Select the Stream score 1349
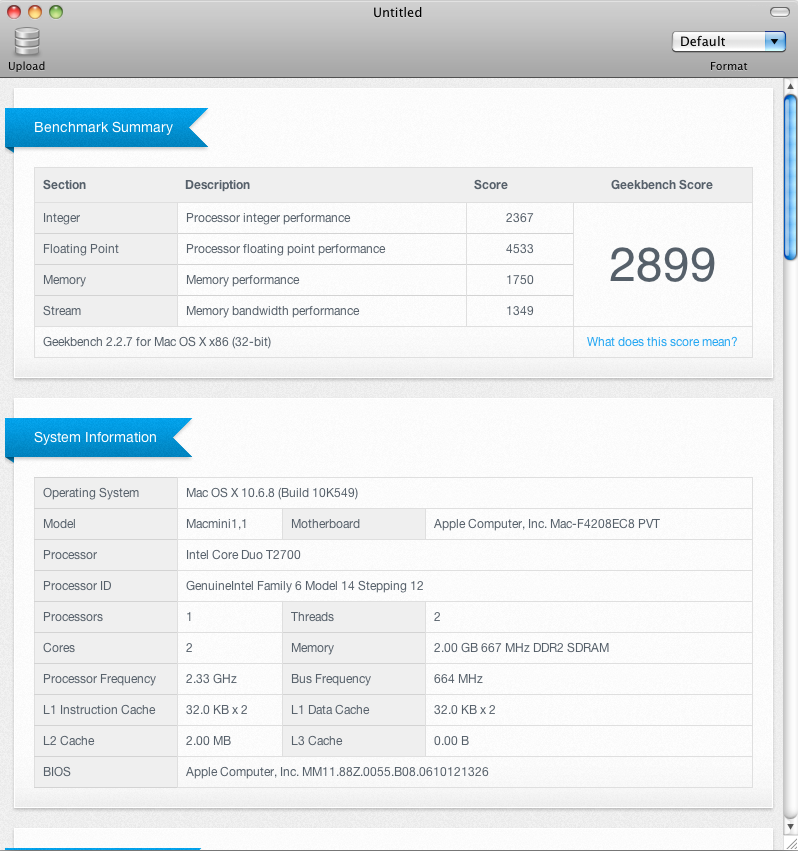This screenshot has width=798, height=851. [x=520, y=310]
